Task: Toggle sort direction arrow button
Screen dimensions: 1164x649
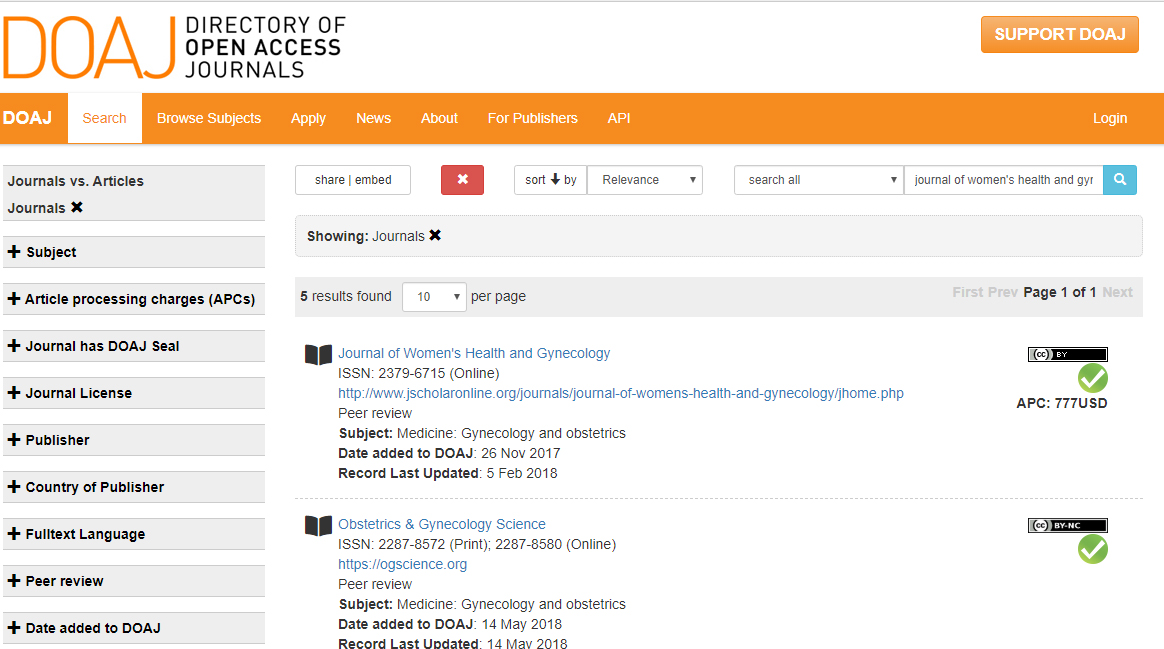Action: (x=551, y=180)
